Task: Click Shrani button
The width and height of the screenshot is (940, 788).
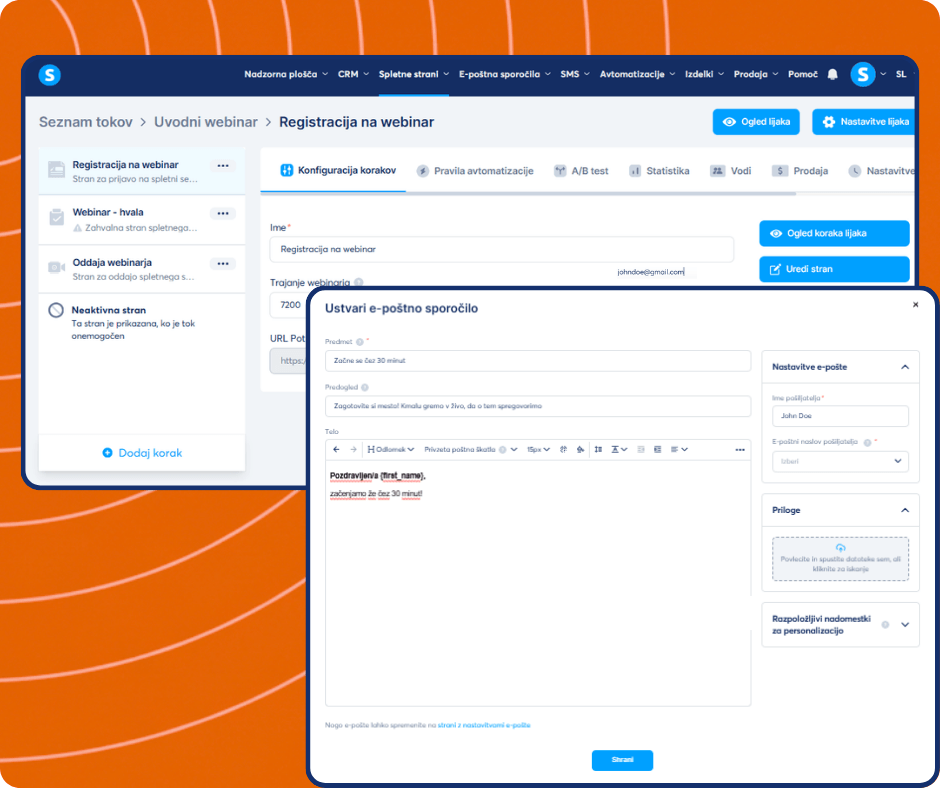Action: click(622, 760)
